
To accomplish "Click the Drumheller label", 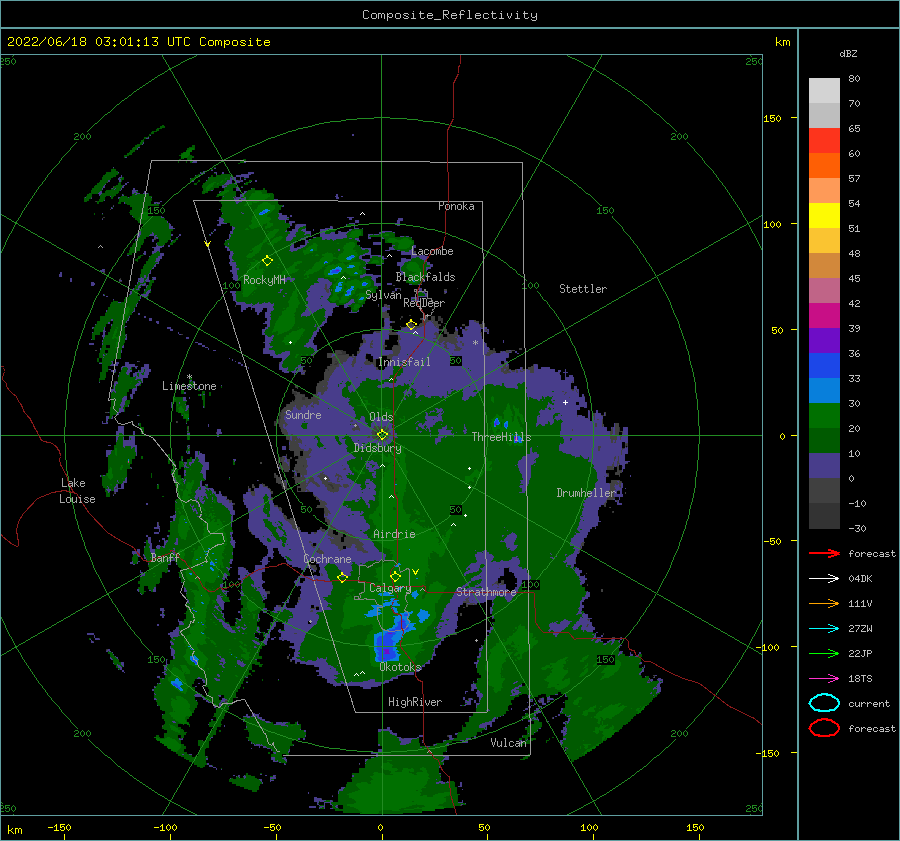I will [586, 493].
